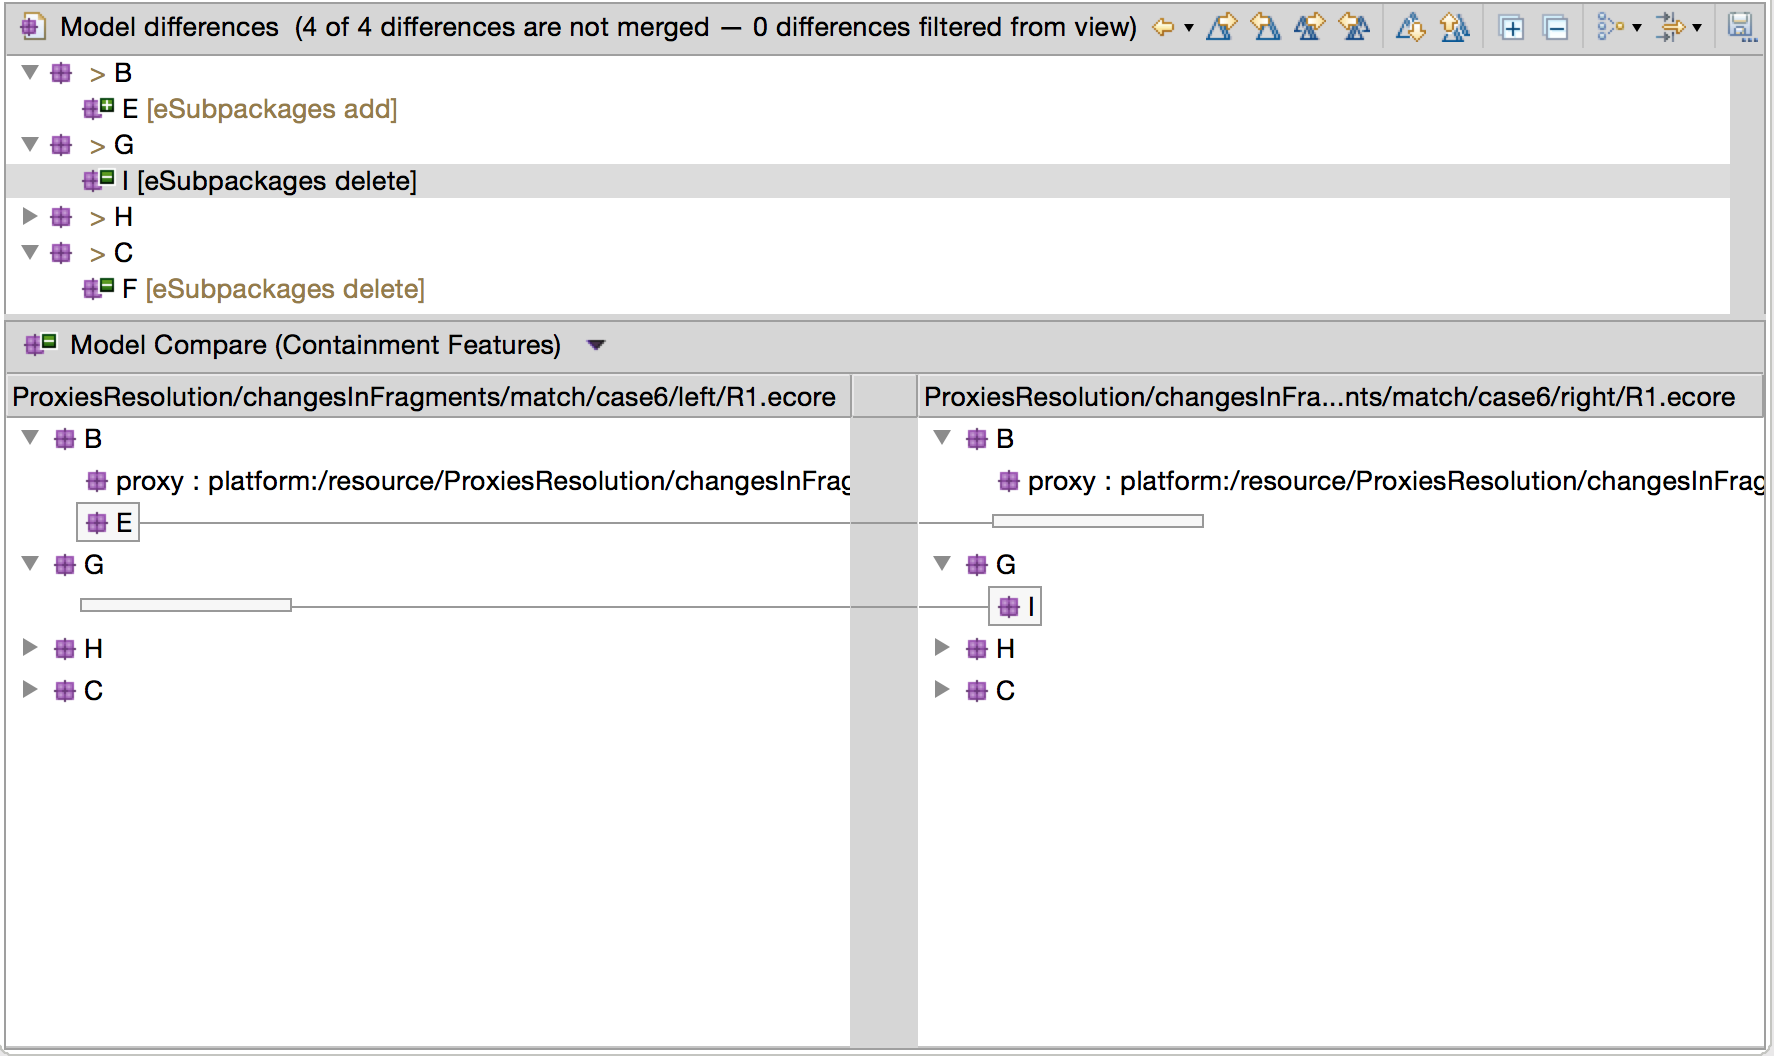The width and height of the screenshot is (1774, 1056).
Task: Collapse the G node in differences tree
Action: [30, 144]
